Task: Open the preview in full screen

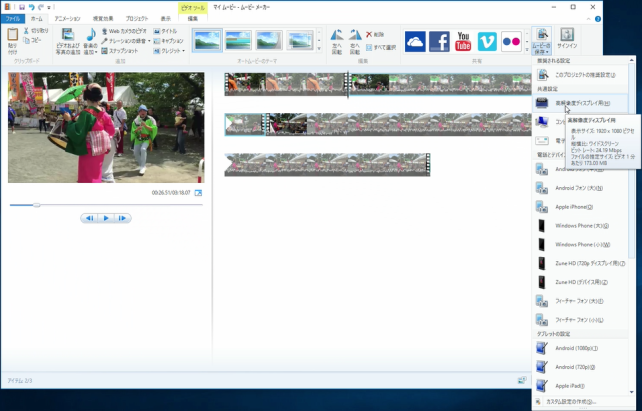Action: tap(198, 192)
